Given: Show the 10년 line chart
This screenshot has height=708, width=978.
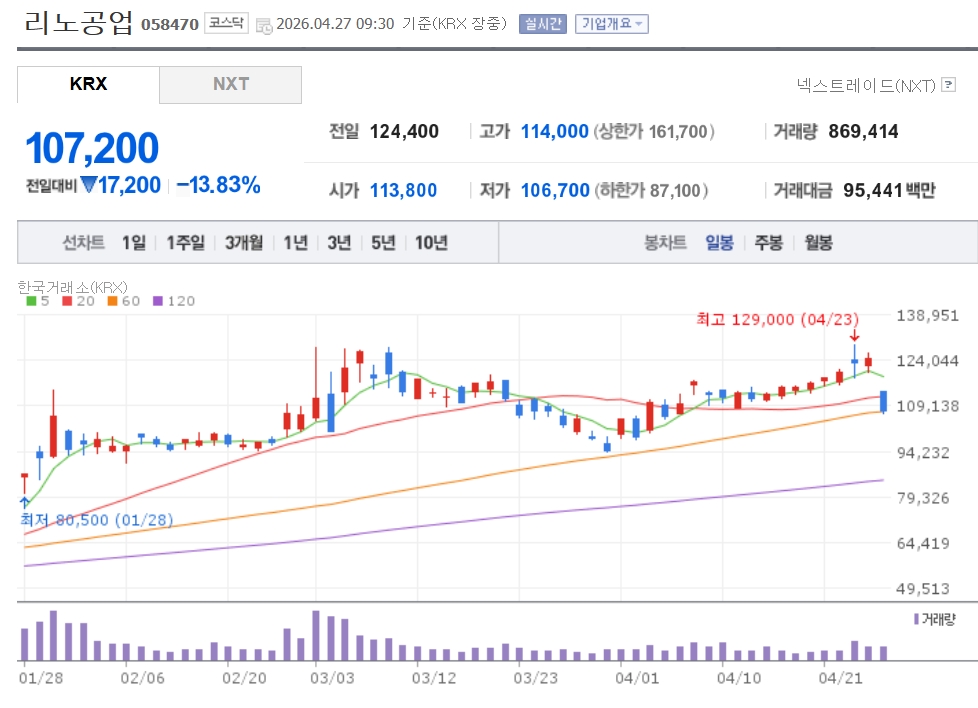Looking at the screenshot, I should [431, 242].
